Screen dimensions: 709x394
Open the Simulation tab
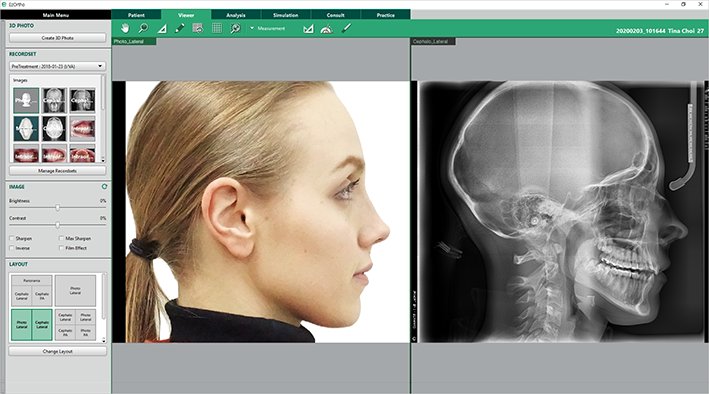286,15
